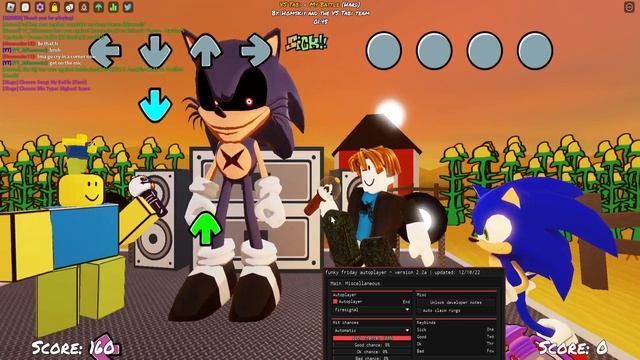Enable Auto claim rings checkbox
640x360 pixels.
click(x=419, y=311)
